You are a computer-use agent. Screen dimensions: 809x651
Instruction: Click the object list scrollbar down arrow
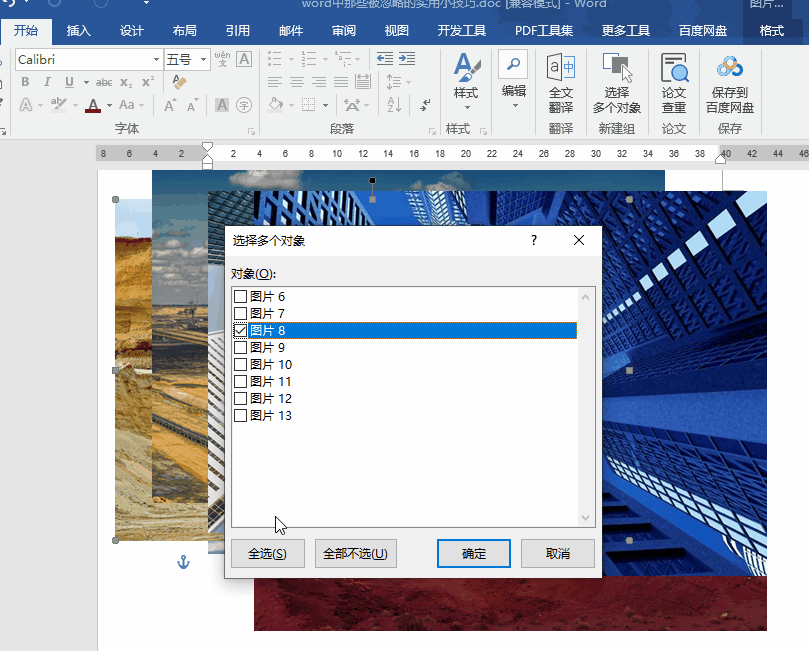click(x=587, y=518)
